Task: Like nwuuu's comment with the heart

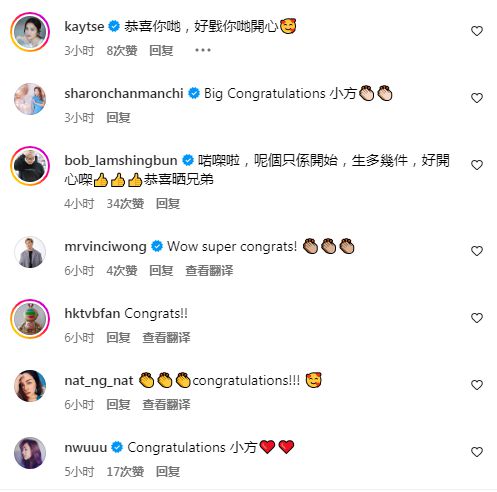Action: point(477,452)
